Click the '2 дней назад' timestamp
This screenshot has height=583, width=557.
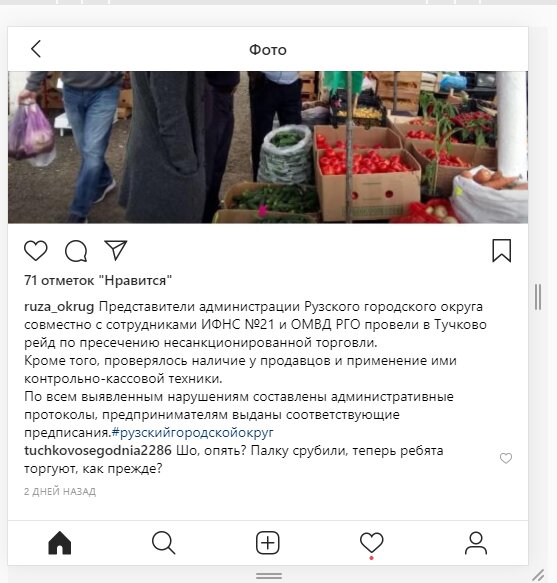60,492
